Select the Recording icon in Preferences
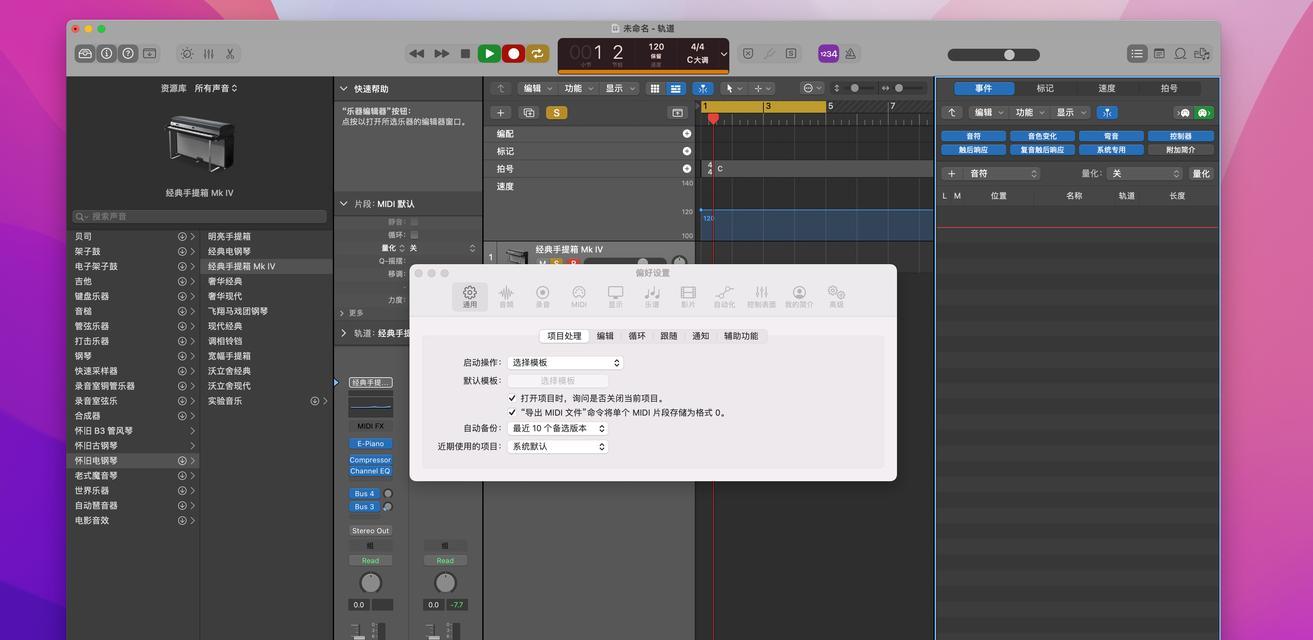Image resolution: width=1313 pixels, height=640 pixels. click(542, 296)
